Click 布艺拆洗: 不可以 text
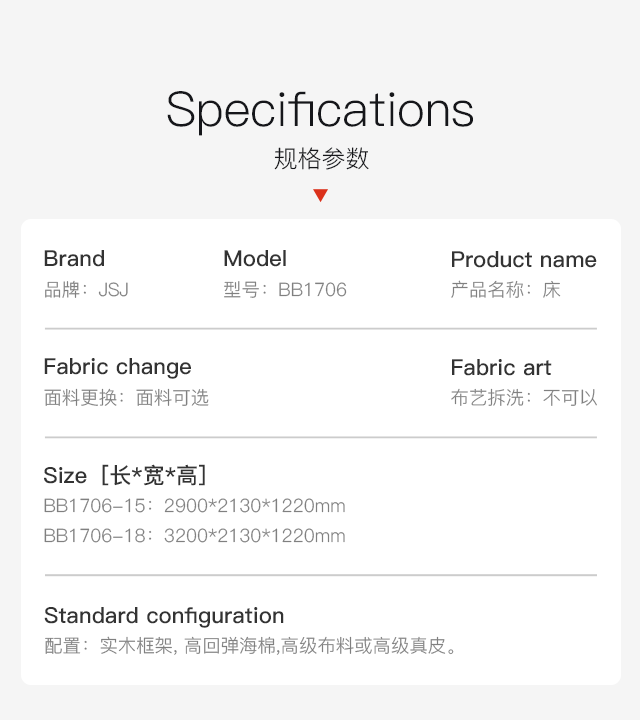The width and height of the screenshot is (640, 720). [x=524, y=398]
